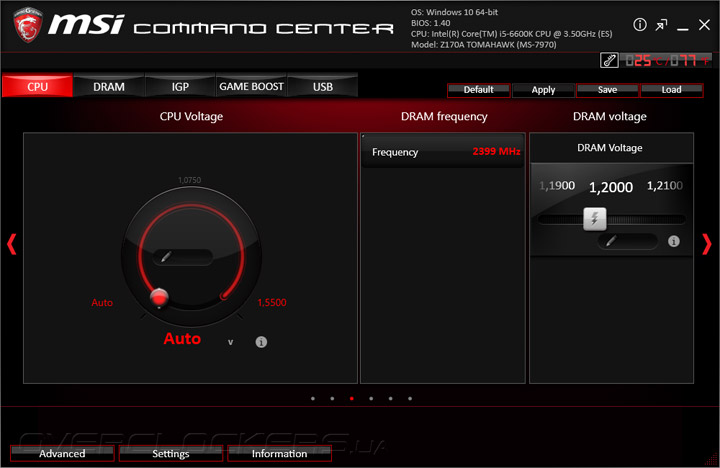Screen dimensions: 720x468
Task: Click the DRAM Voltage panel title
Action: 610,148
